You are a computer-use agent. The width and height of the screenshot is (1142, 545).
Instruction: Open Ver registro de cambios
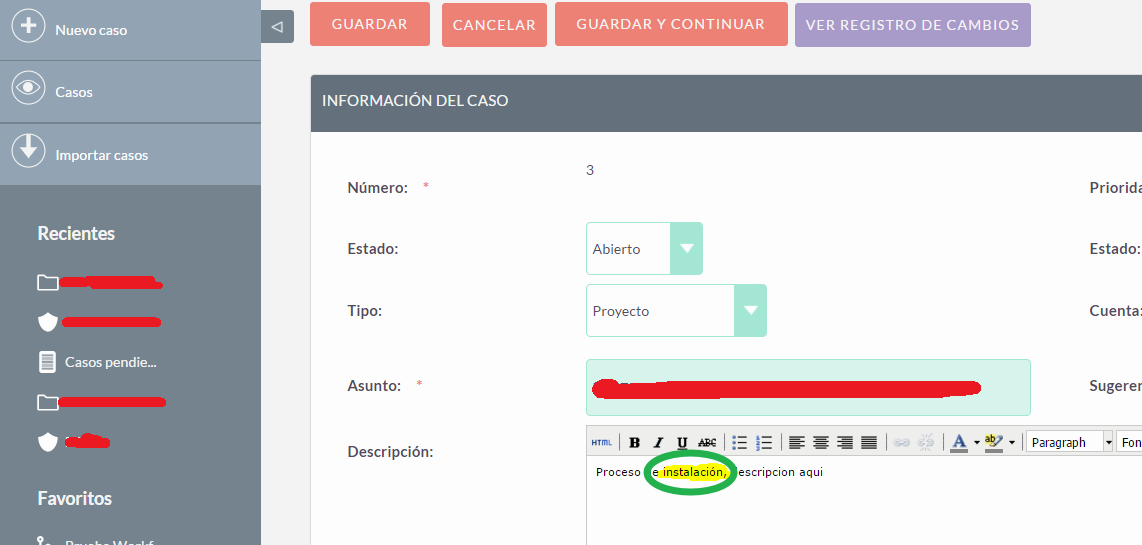click(x=913, y=25)
